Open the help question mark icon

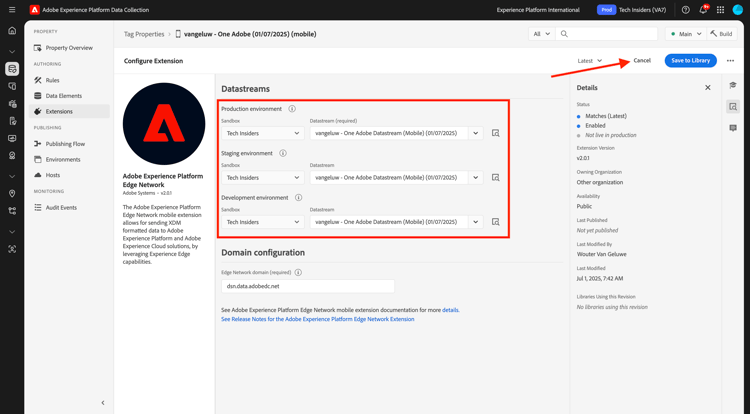[685, 10]
